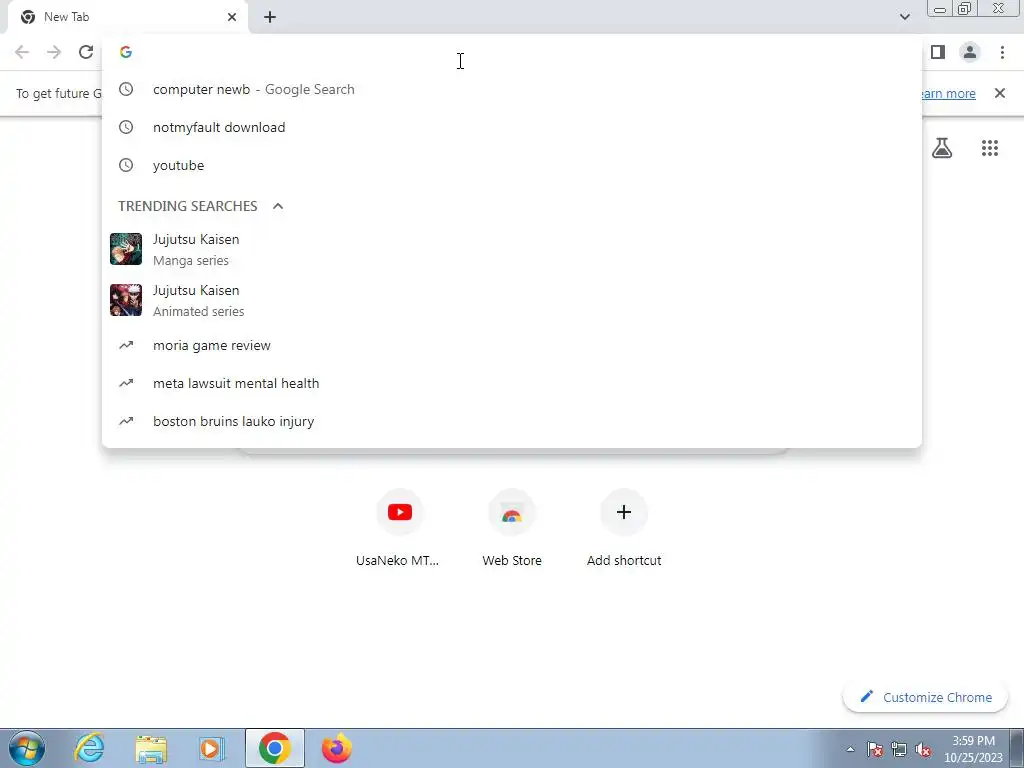Open the Windows Start menu
This screenshot has width=1024, height=768.
(x=27, y=748)
